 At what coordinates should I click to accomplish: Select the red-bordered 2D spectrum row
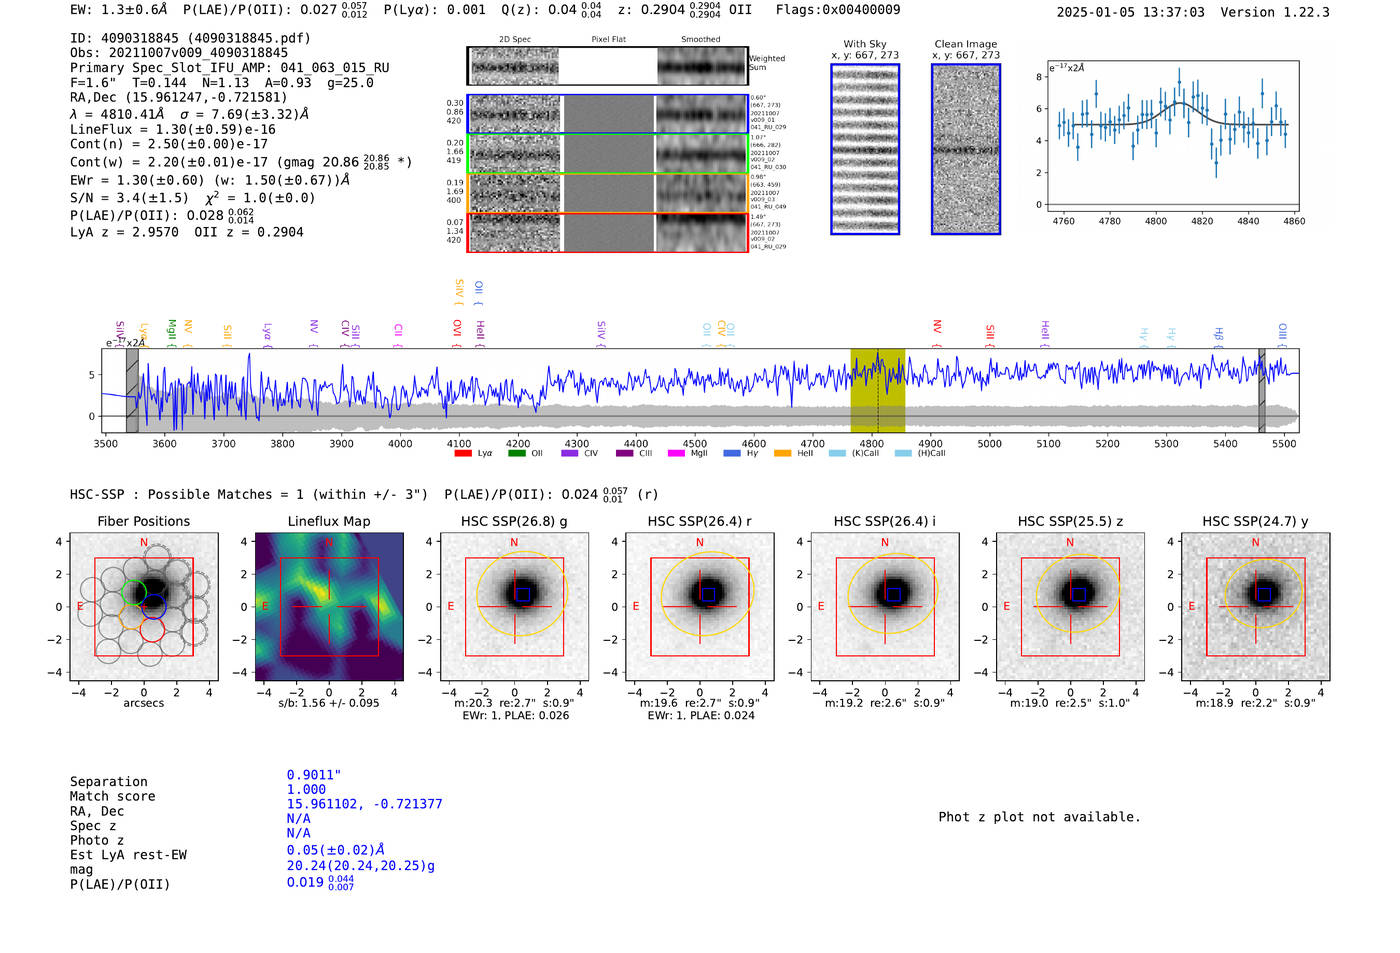[608, 232]
